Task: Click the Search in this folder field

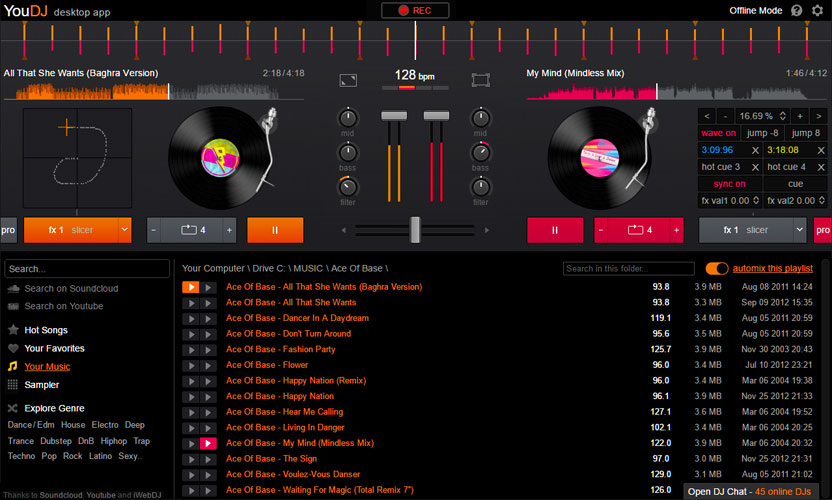Action: coord(629,269)
